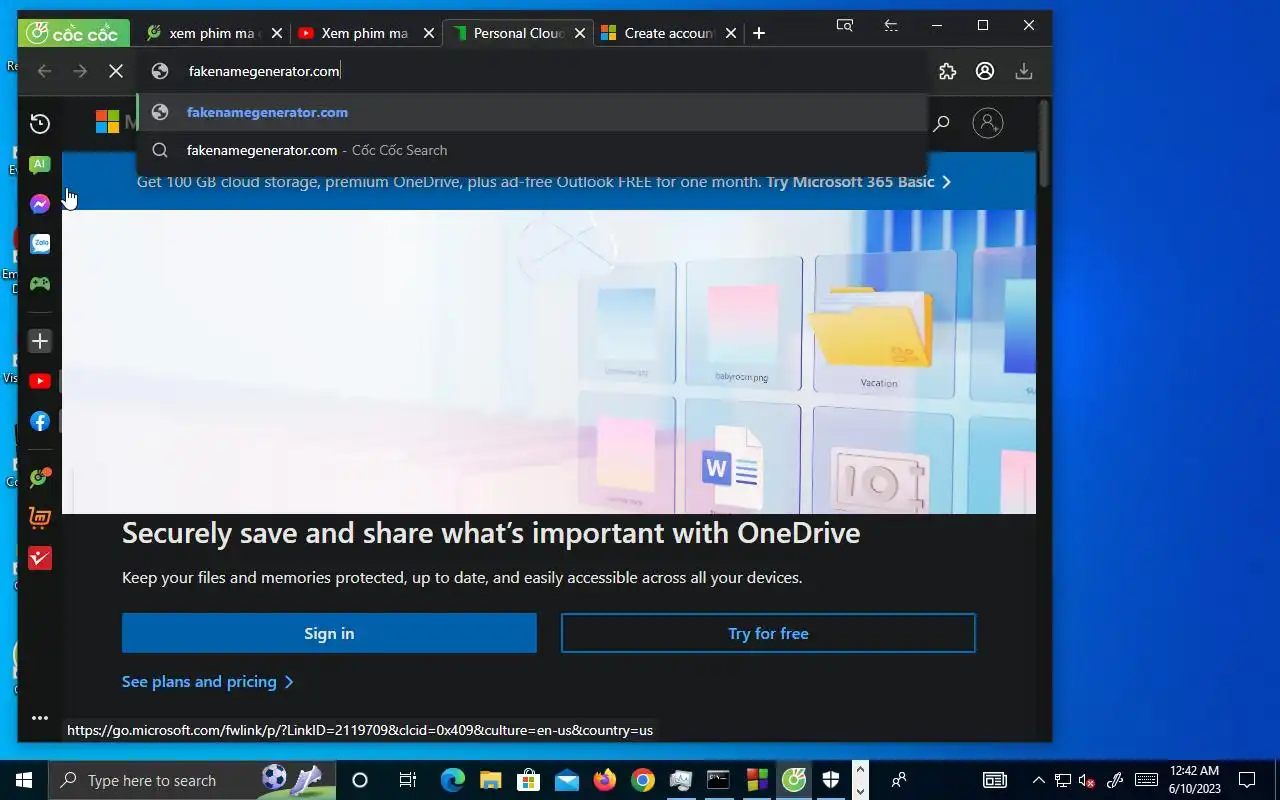Open Microsoft Edge from the taskbar
Viewport: 1280px width, 800px height.
tap(453, 780)
